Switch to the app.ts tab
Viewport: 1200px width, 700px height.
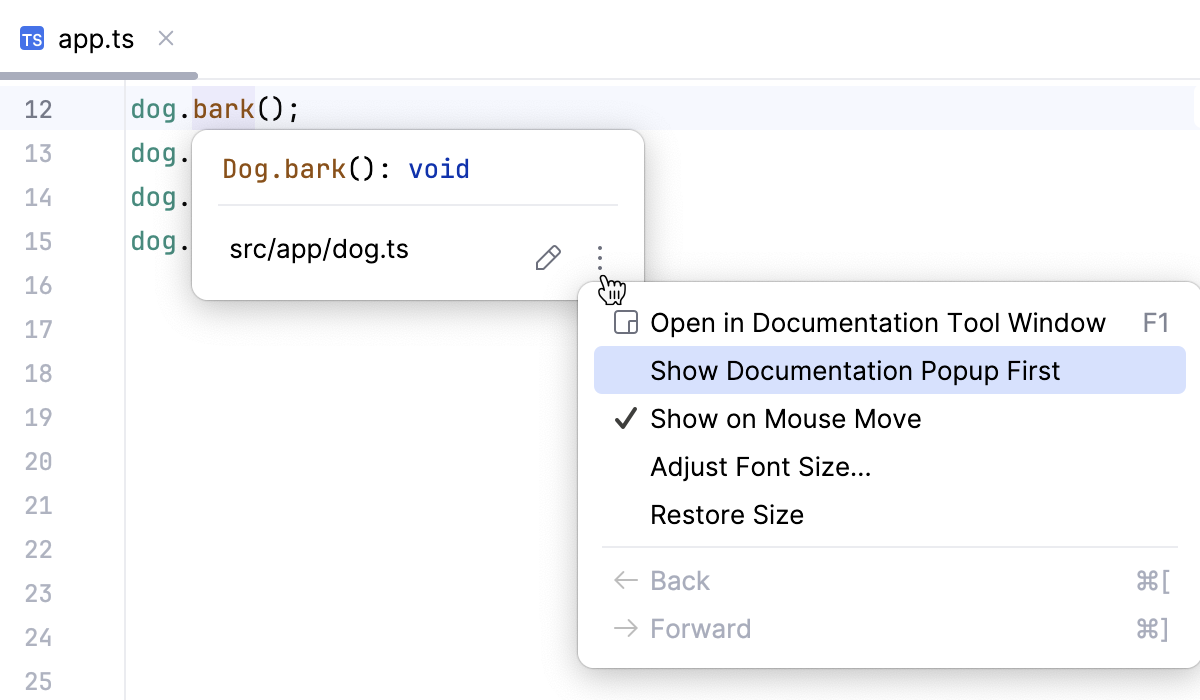[96, 40]
